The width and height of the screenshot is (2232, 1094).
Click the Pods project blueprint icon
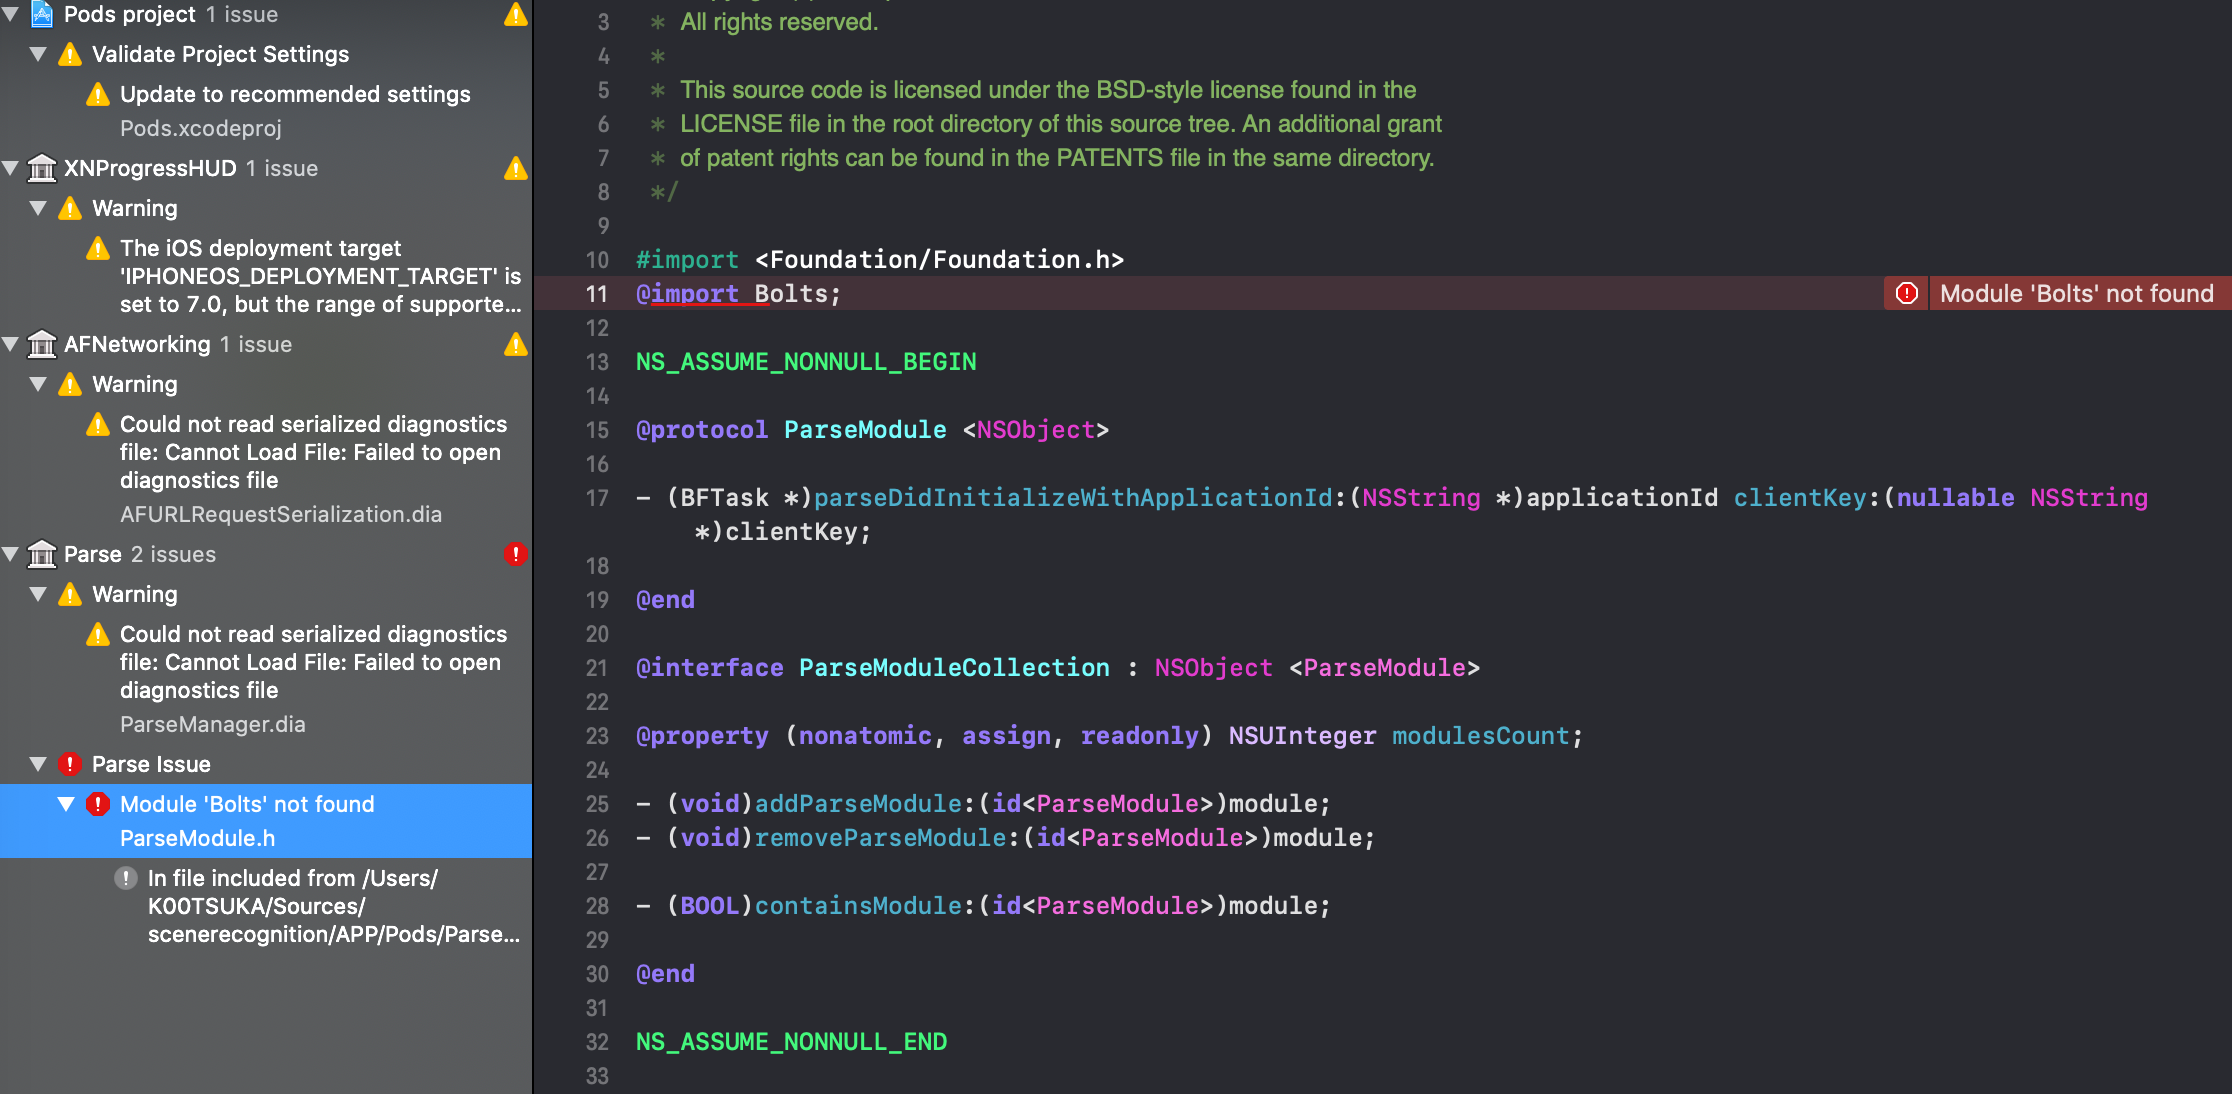point(42,14)
